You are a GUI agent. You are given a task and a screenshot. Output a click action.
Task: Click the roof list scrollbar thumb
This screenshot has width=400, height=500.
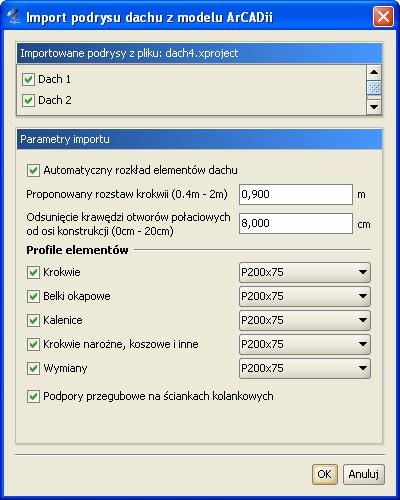coord(374,88)
